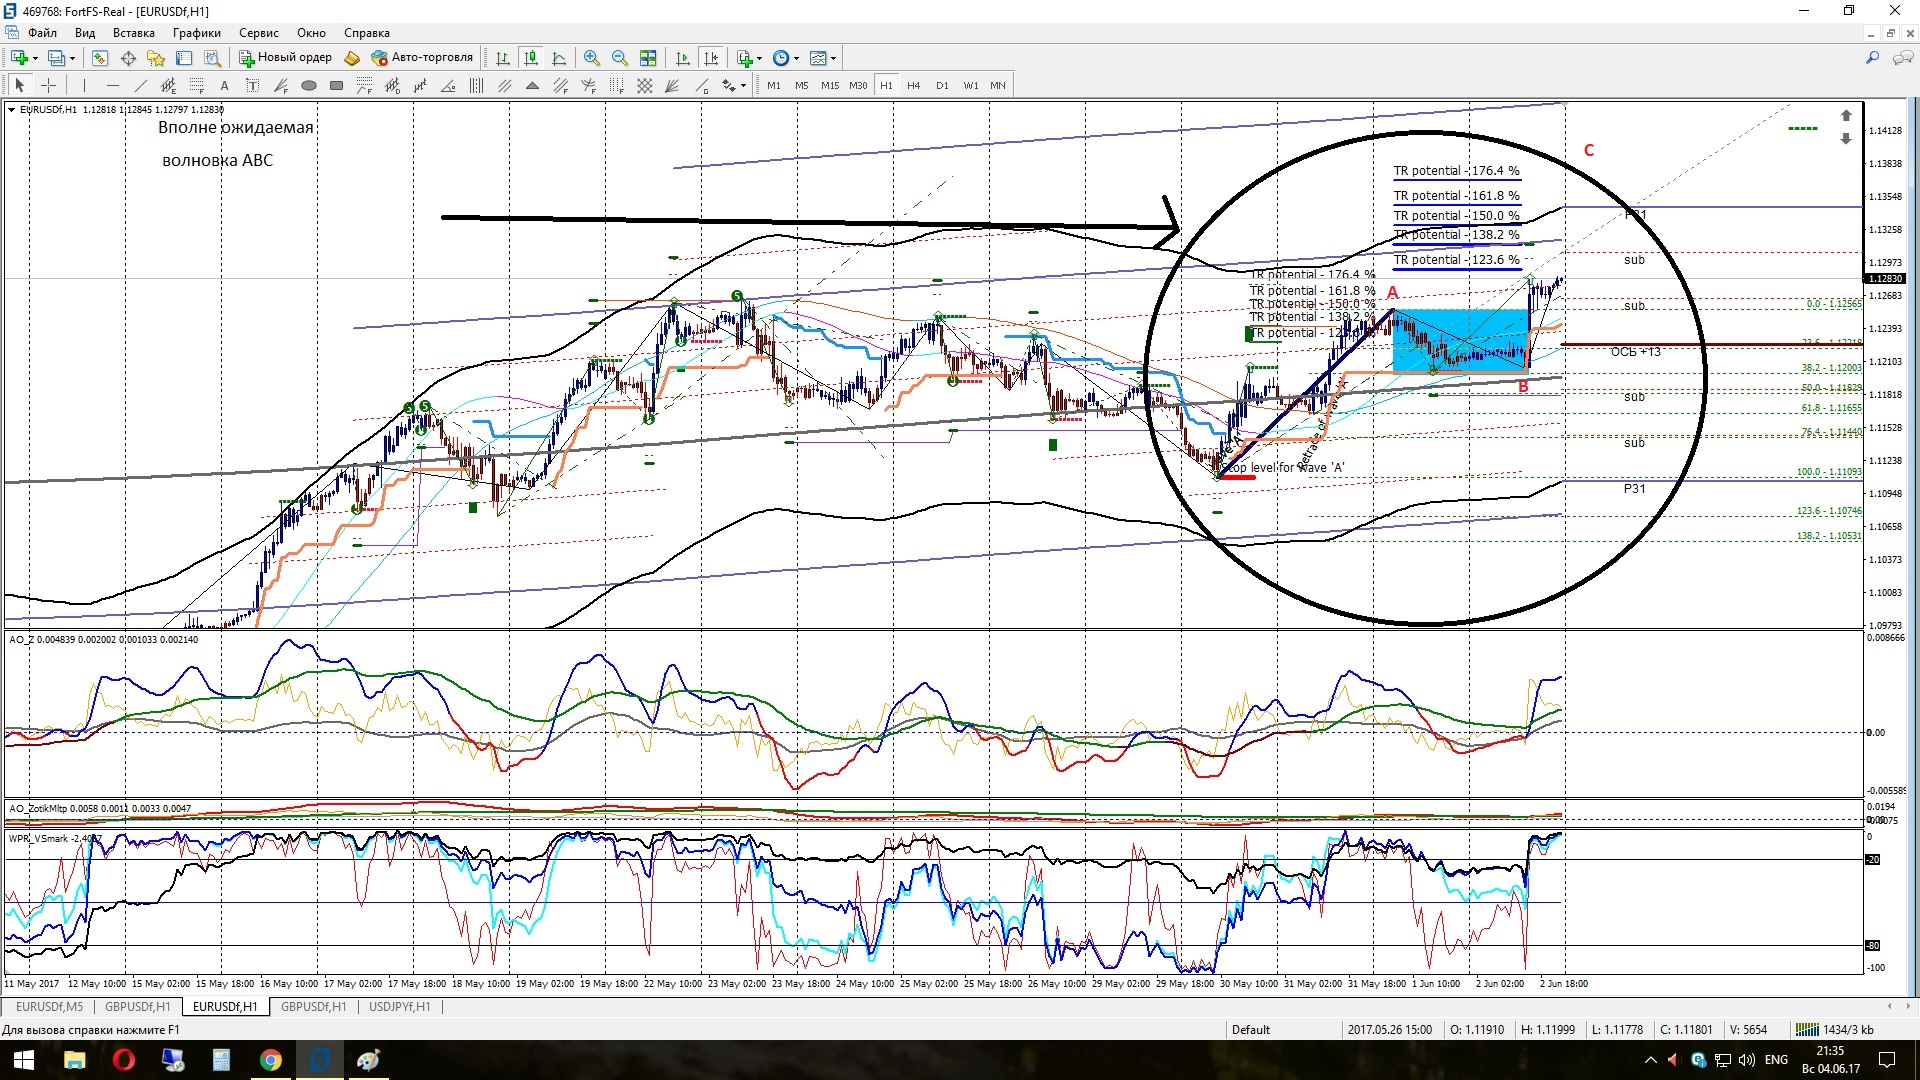Image resolution: width=1920 pixels, height=1080 pixels.
Task: Set timeframe to D1
Action: (x=942, y=86)
